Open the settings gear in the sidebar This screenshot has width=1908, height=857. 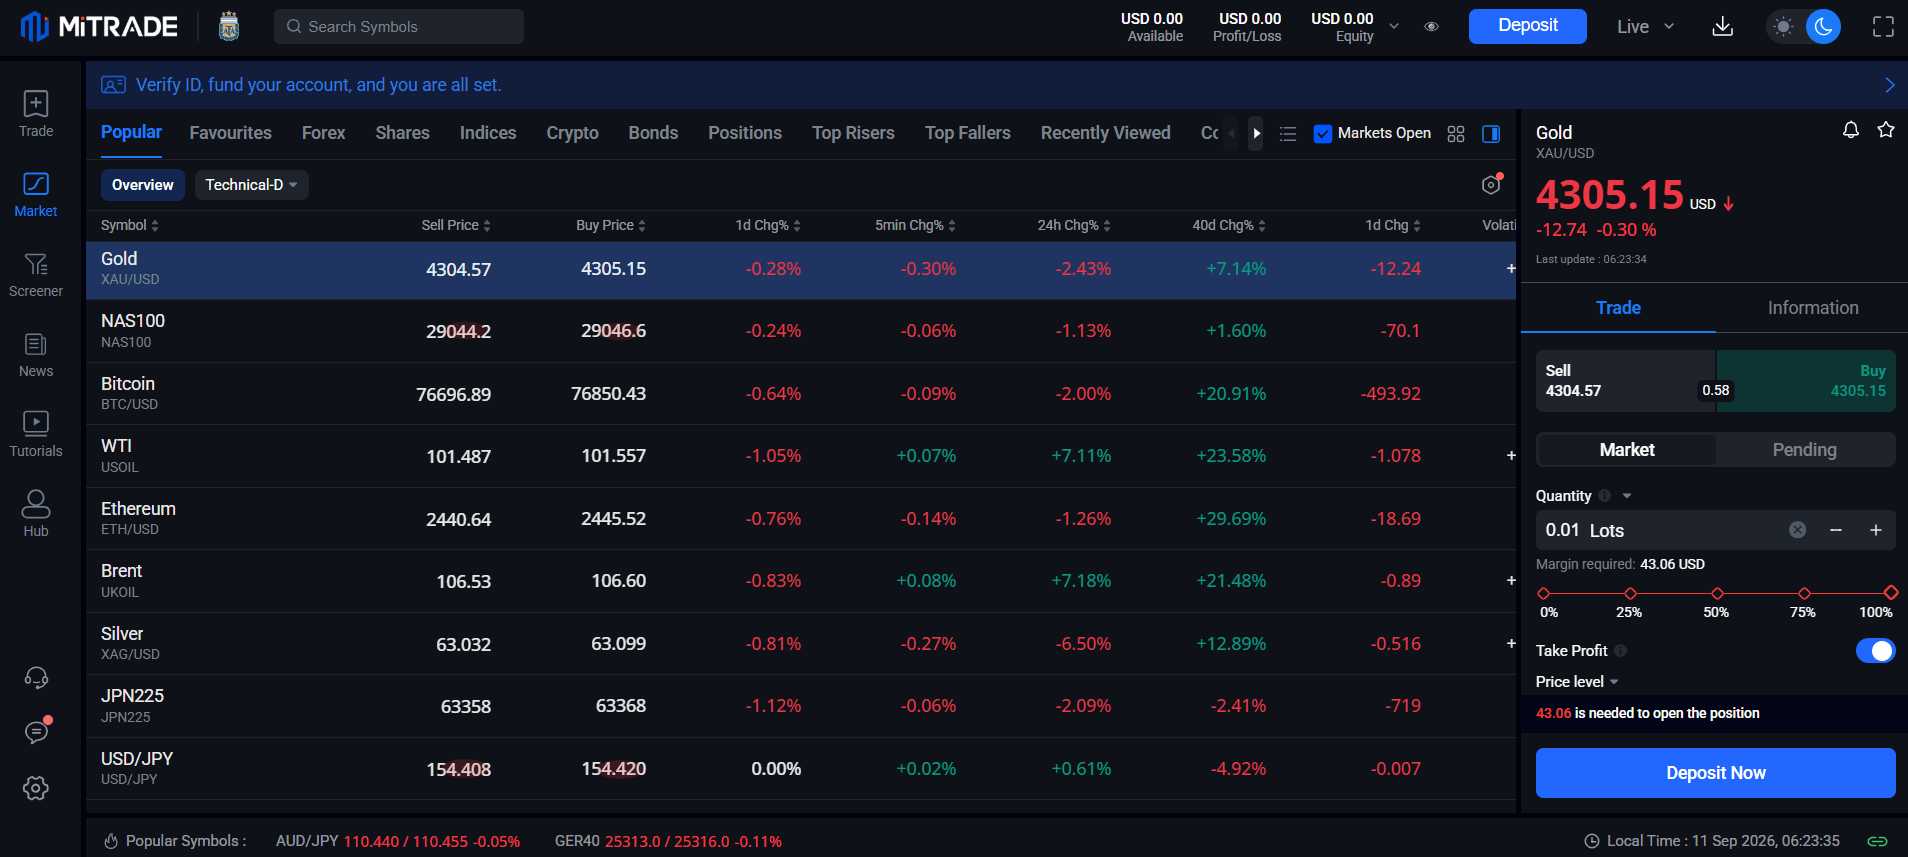coord(36,788)
